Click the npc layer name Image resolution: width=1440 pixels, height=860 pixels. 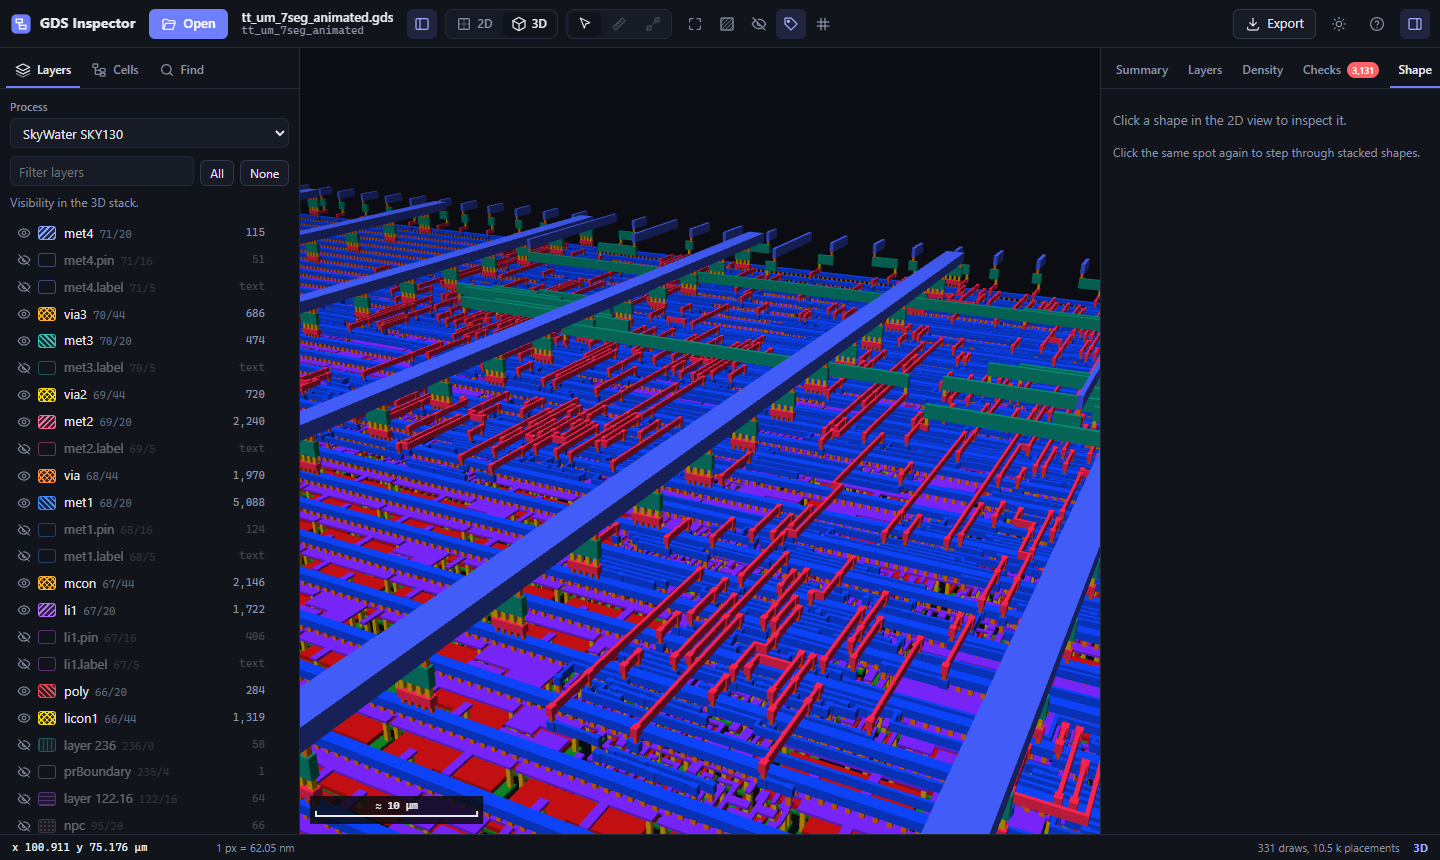74,826
